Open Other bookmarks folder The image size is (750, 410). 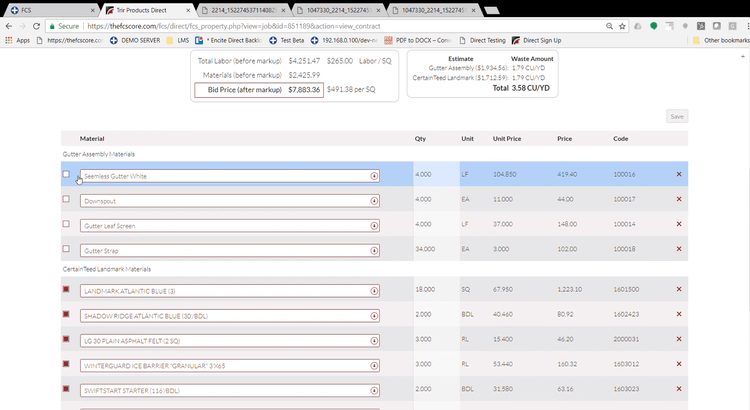721,40
